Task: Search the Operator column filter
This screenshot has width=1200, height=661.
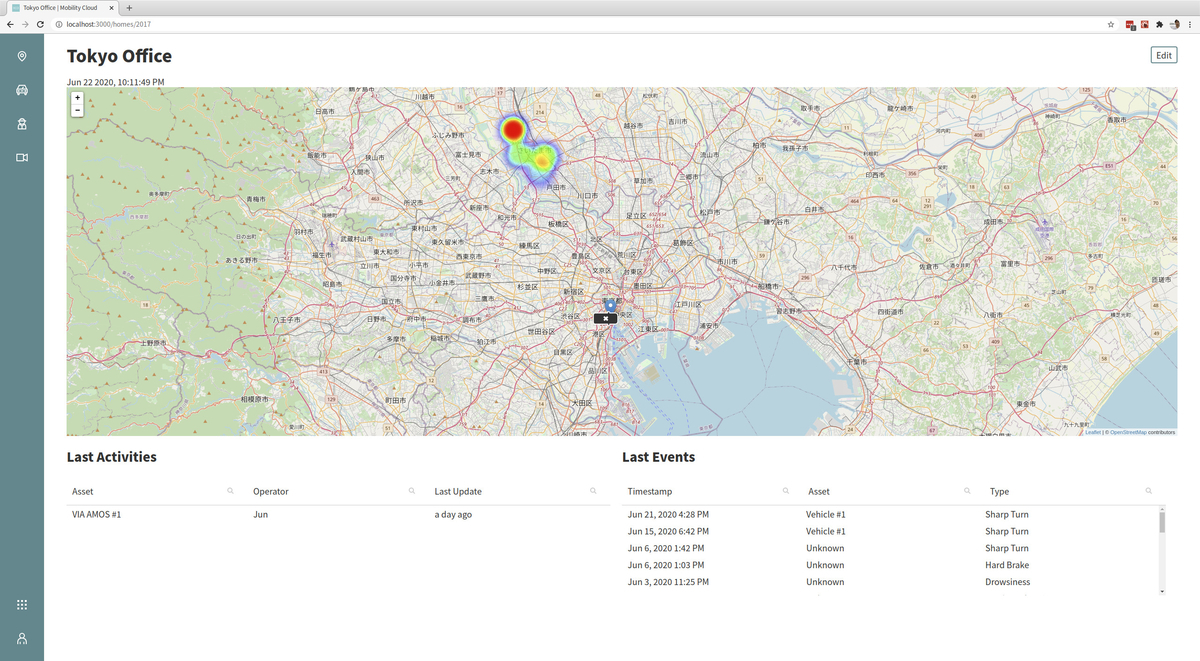Action: [x=412, y=491]
